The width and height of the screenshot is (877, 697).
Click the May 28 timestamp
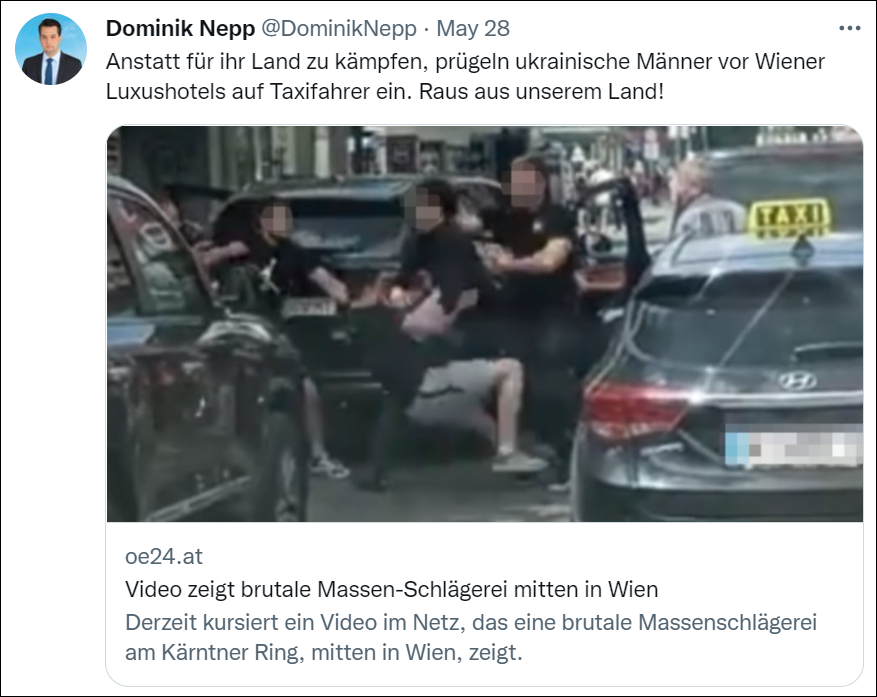[x=473, y=28]
